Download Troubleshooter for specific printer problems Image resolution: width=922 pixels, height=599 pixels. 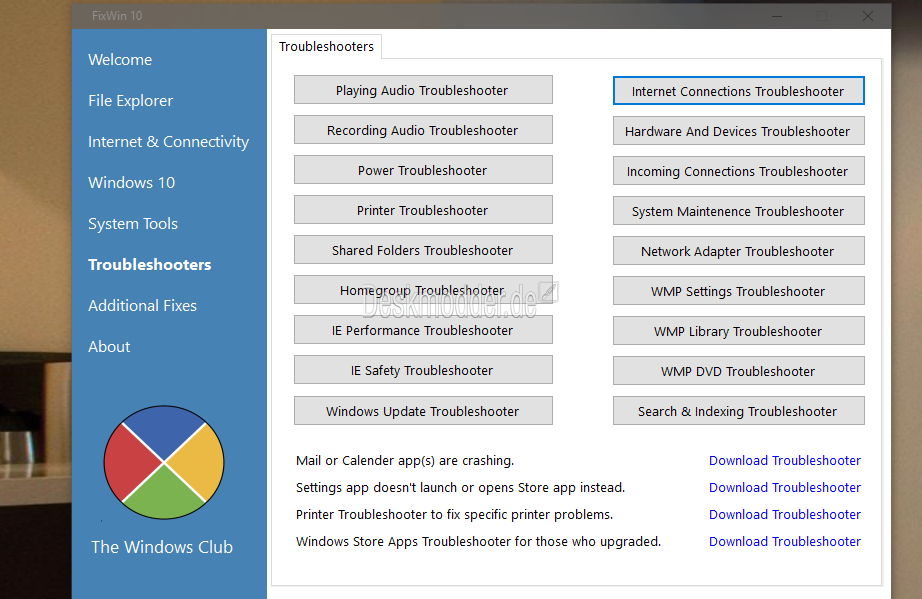(x=784, y=514)
